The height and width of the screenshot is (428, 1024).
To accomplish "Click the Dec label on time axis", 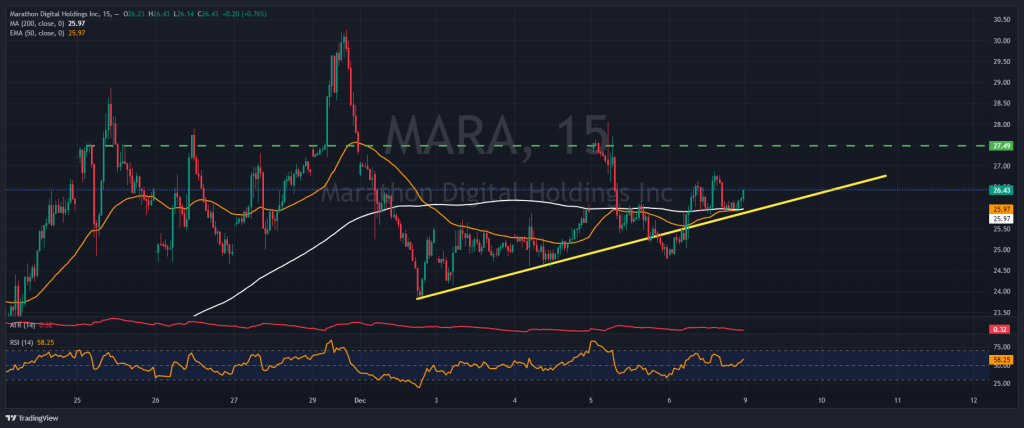I will click(x=360, y=399).
